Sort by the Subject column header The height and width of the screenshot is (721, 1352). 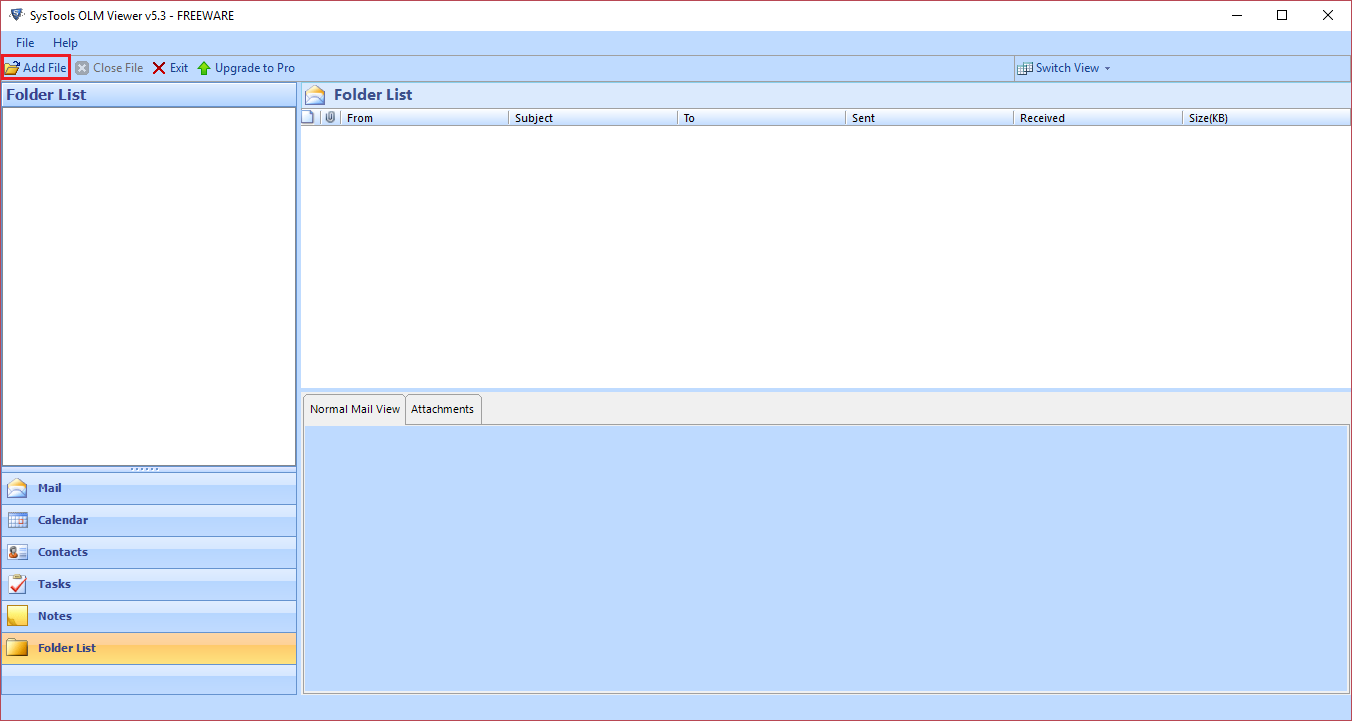pyautogui.click(x=593, y=118)
